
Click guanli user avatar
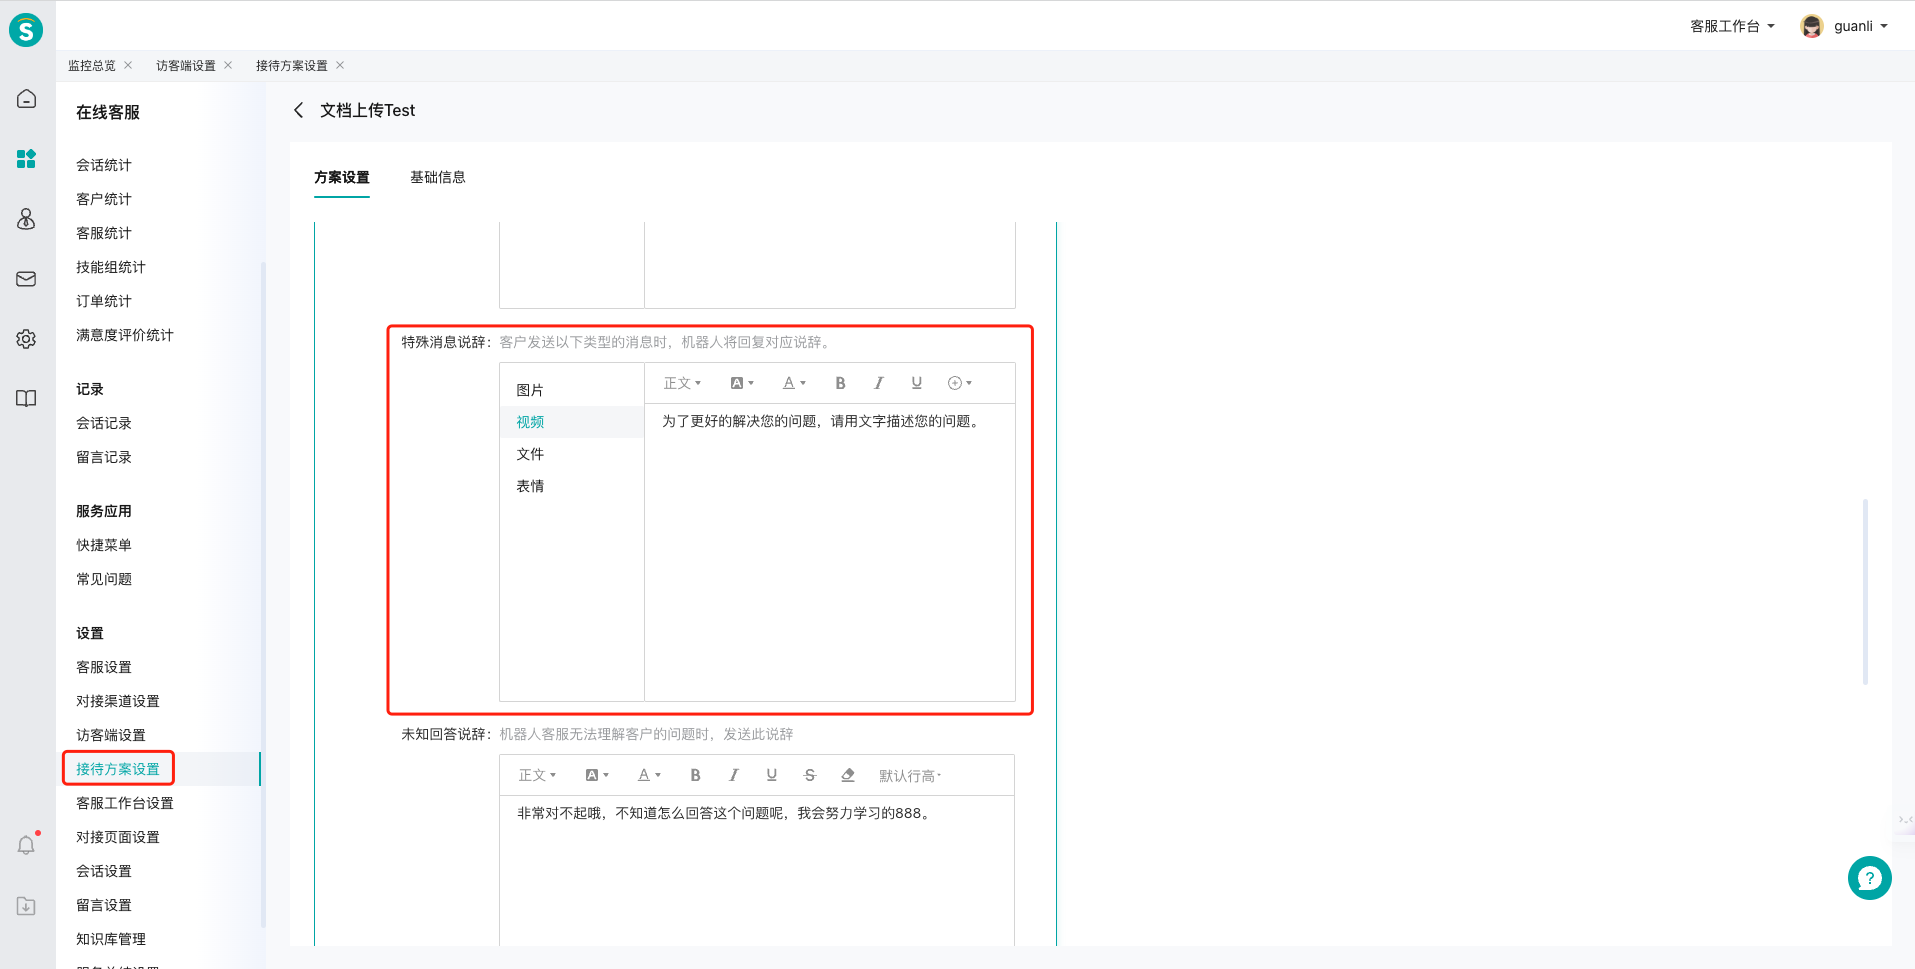click(x=1811, y=26)
